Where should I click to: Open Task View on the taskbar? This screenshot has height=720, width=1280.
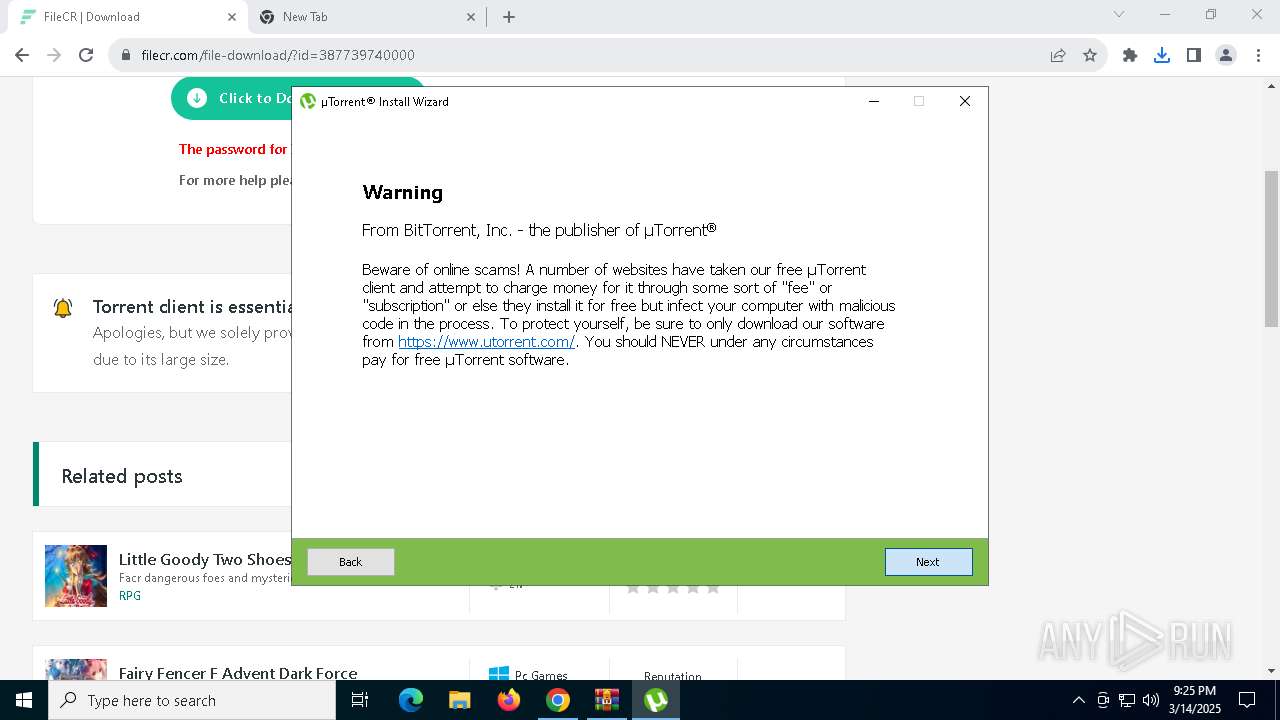click(x=360, y=700)
